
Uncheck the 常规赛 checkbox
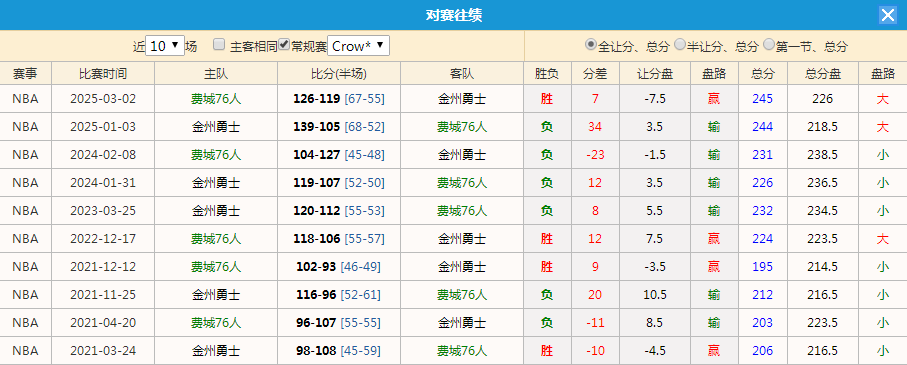284,45
